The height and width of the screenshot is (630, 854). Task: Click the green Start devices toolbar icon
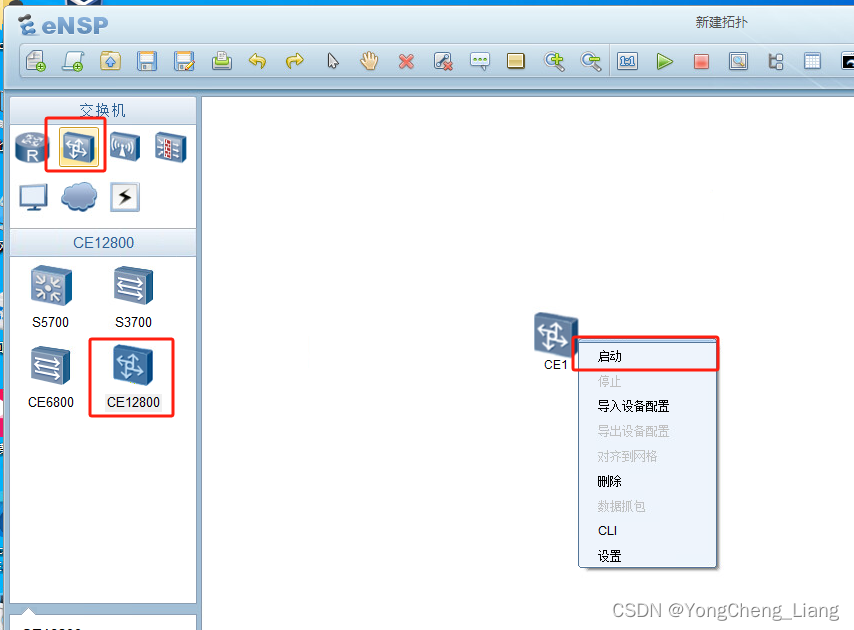tap(665, 61)
